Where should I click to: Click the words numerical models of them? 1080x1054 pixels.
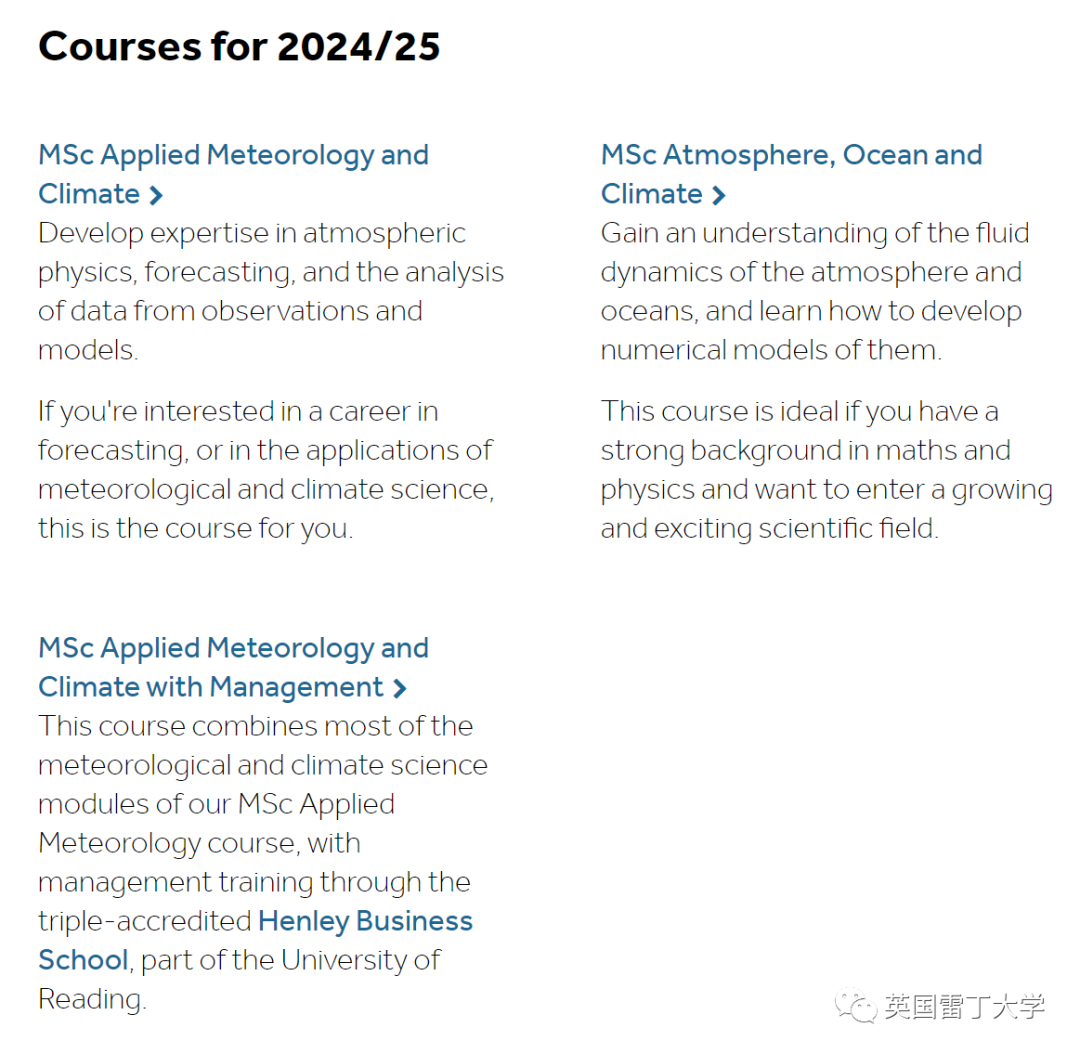771,350
